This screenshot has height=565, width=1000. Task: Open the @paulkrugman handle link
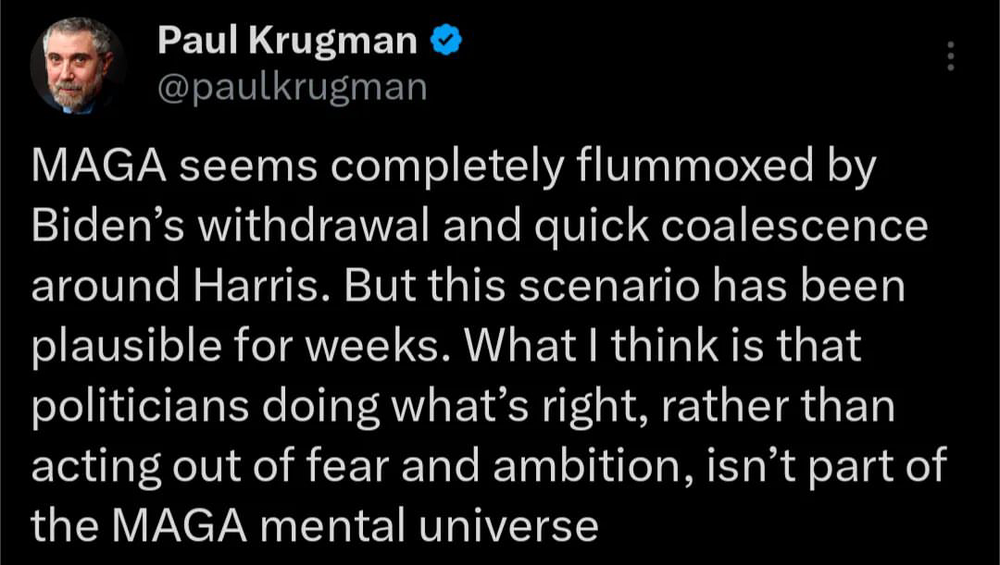(291, 87)
